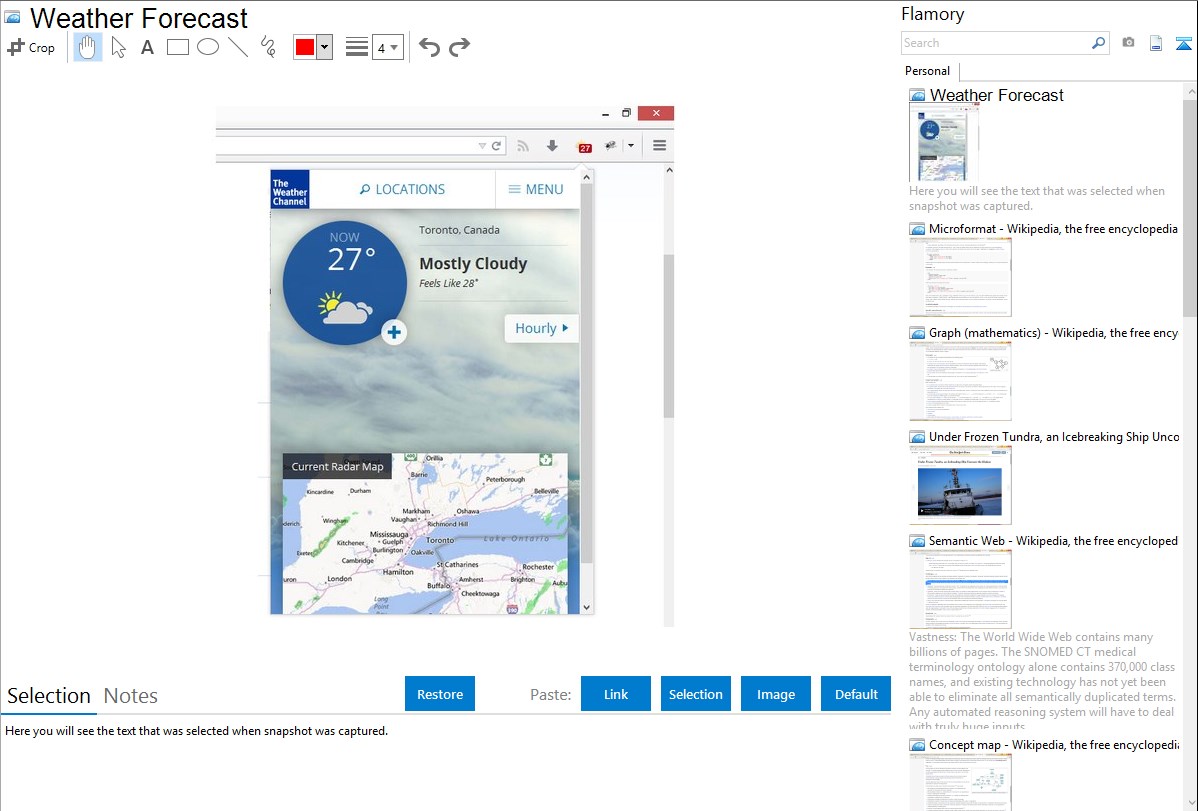1198x811 pixels.
Task: Click the camera capture snapshot icon
Action: point(1128,43)
